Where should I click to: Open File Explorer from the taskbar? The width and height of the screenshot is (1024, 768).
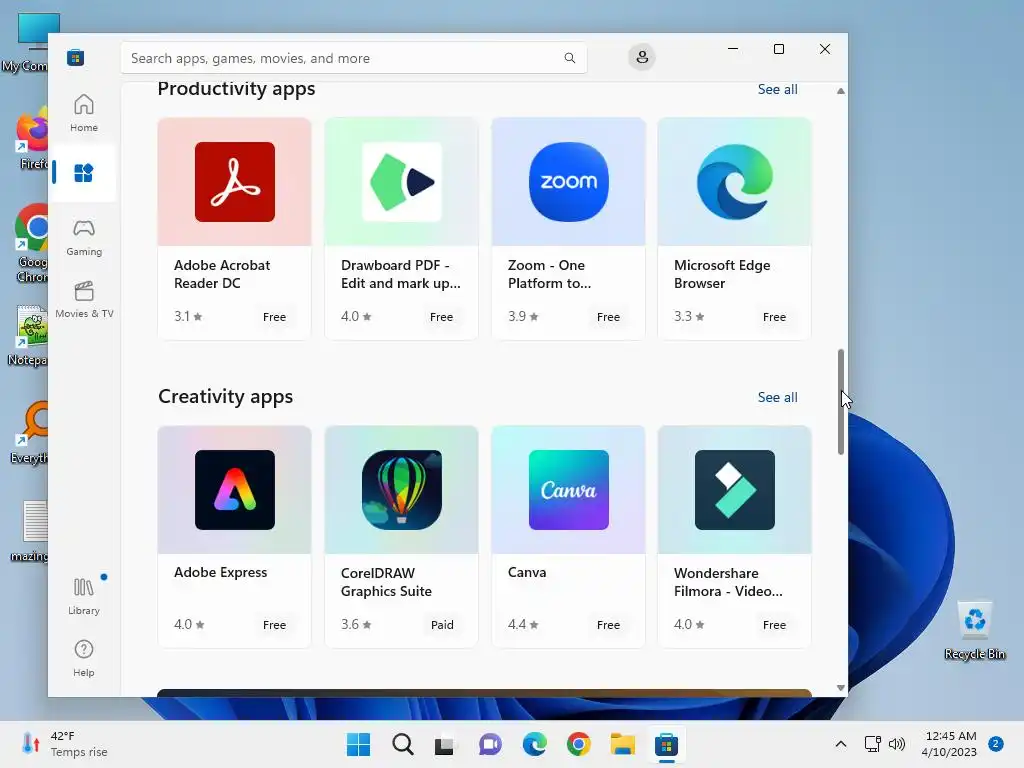point(622,744)
